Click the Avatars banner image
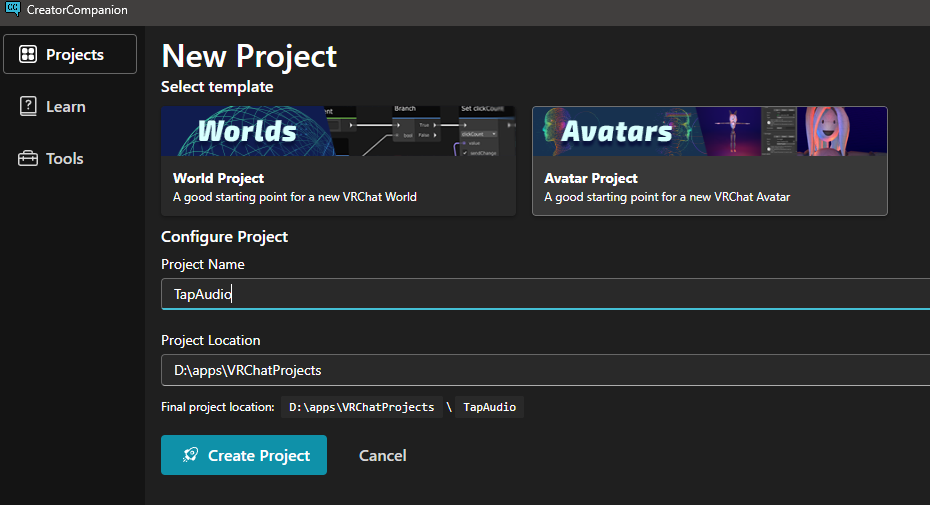The height and width of the screenshot is (505, 930). point(709,131)
